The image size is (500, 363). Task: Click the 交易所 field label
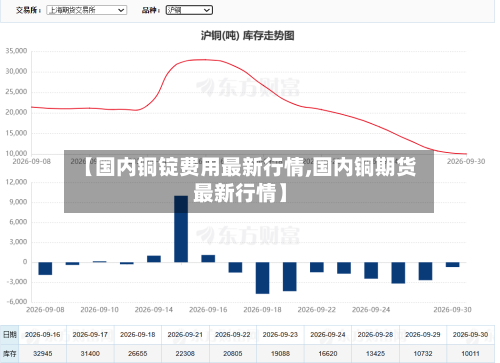click(x=28, y=10)
